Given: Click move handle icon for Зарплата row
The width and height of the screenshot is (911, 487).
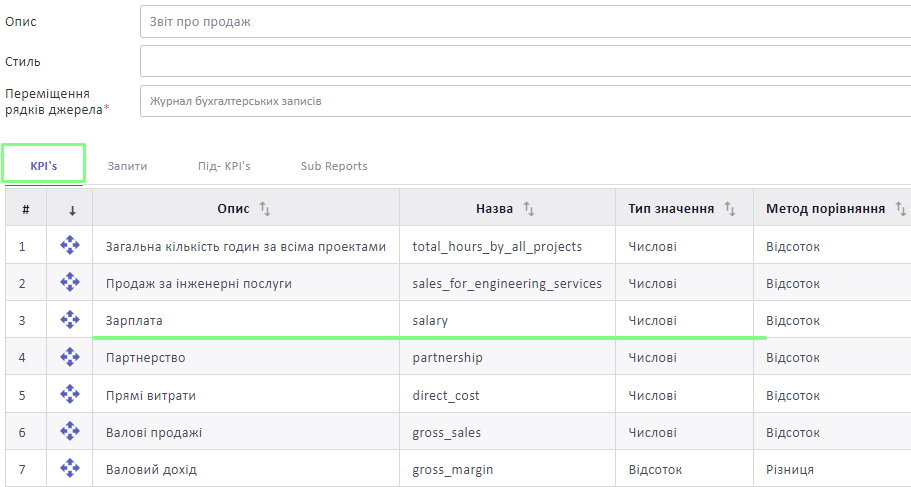Looking at the screenshot, I should [70, 320].
